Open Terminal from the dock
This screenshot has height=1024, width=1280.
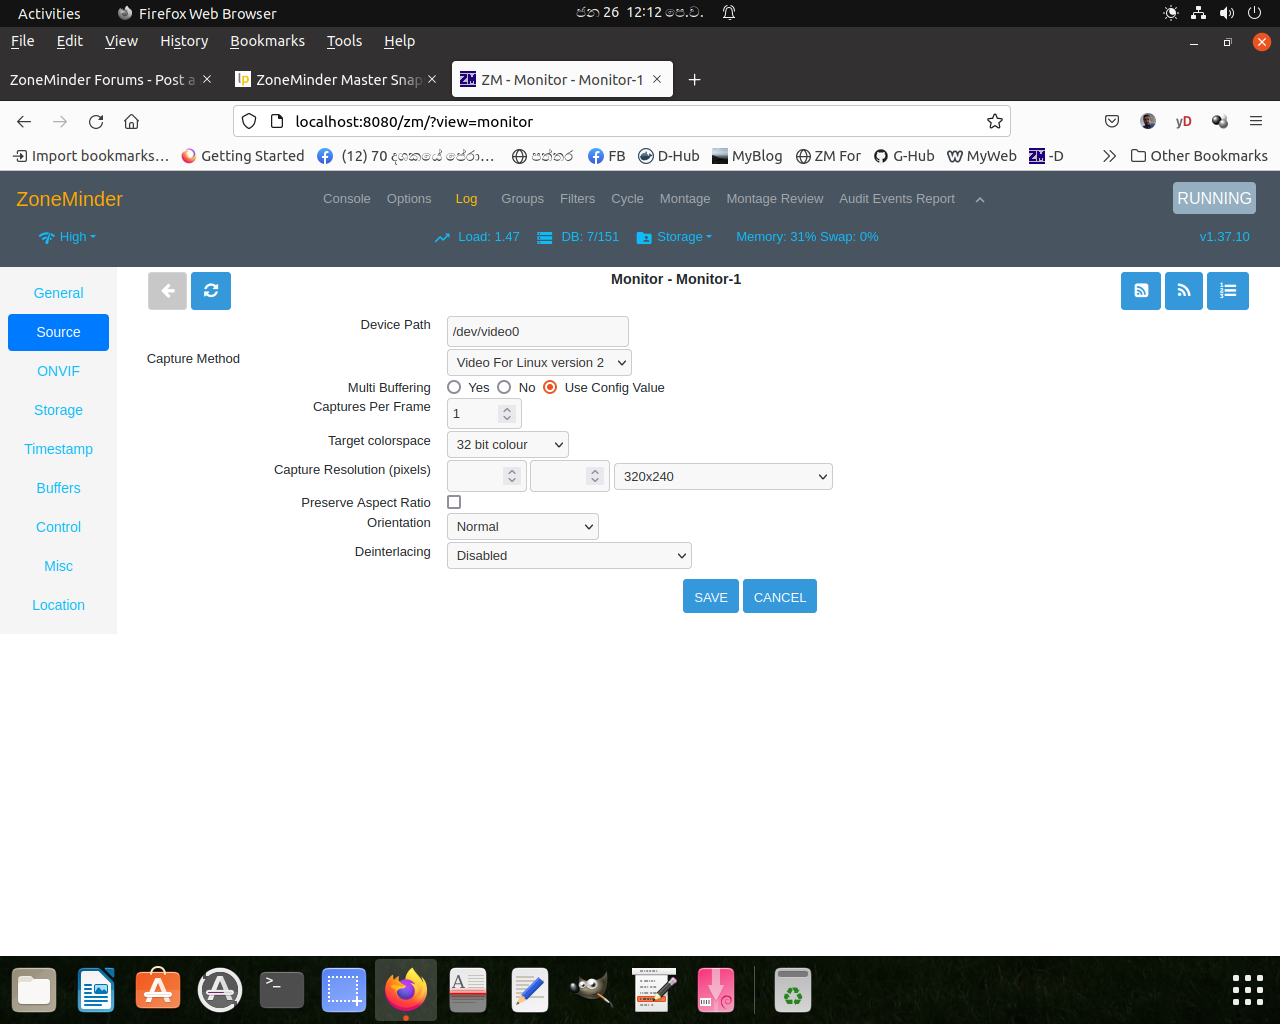click(x=282, y=990)
